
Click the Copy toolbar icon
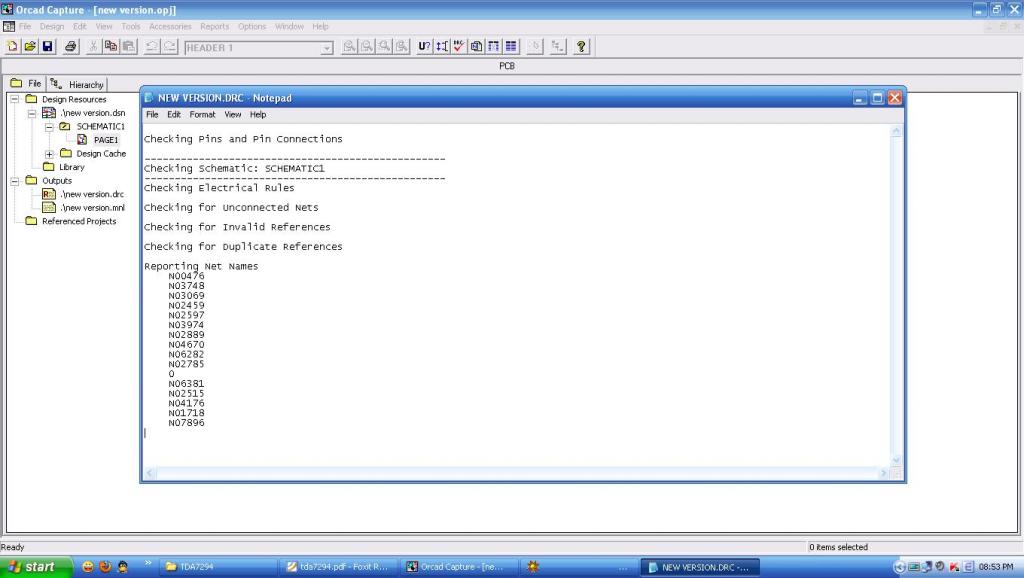click(111, 46)
